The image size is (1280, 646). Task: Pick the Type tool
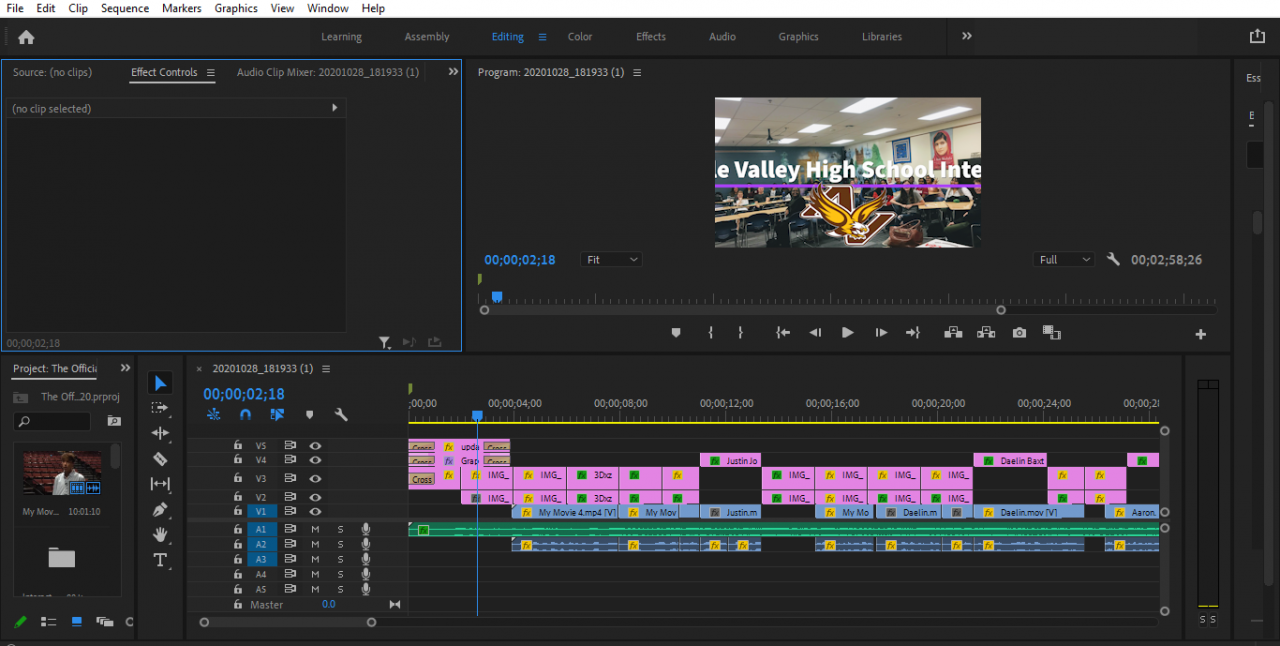point(160,560)
